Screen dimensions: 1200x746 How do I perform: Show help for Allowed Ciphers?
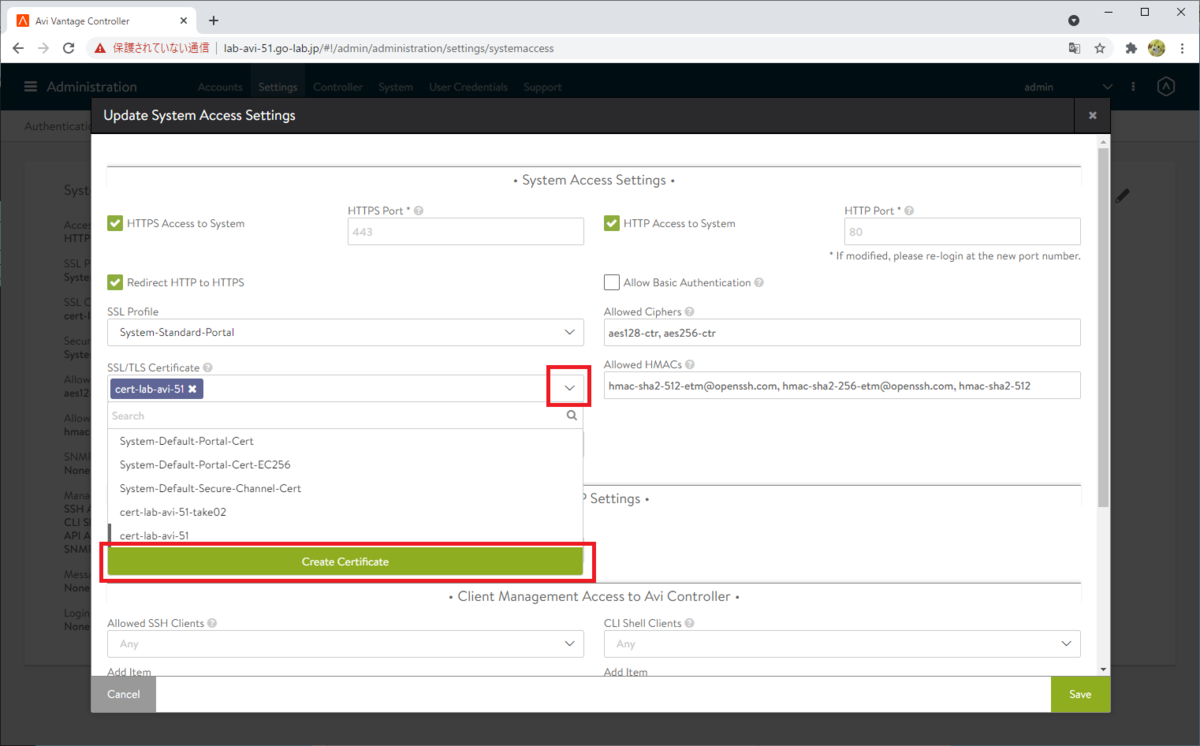click(x=690, y=312)
